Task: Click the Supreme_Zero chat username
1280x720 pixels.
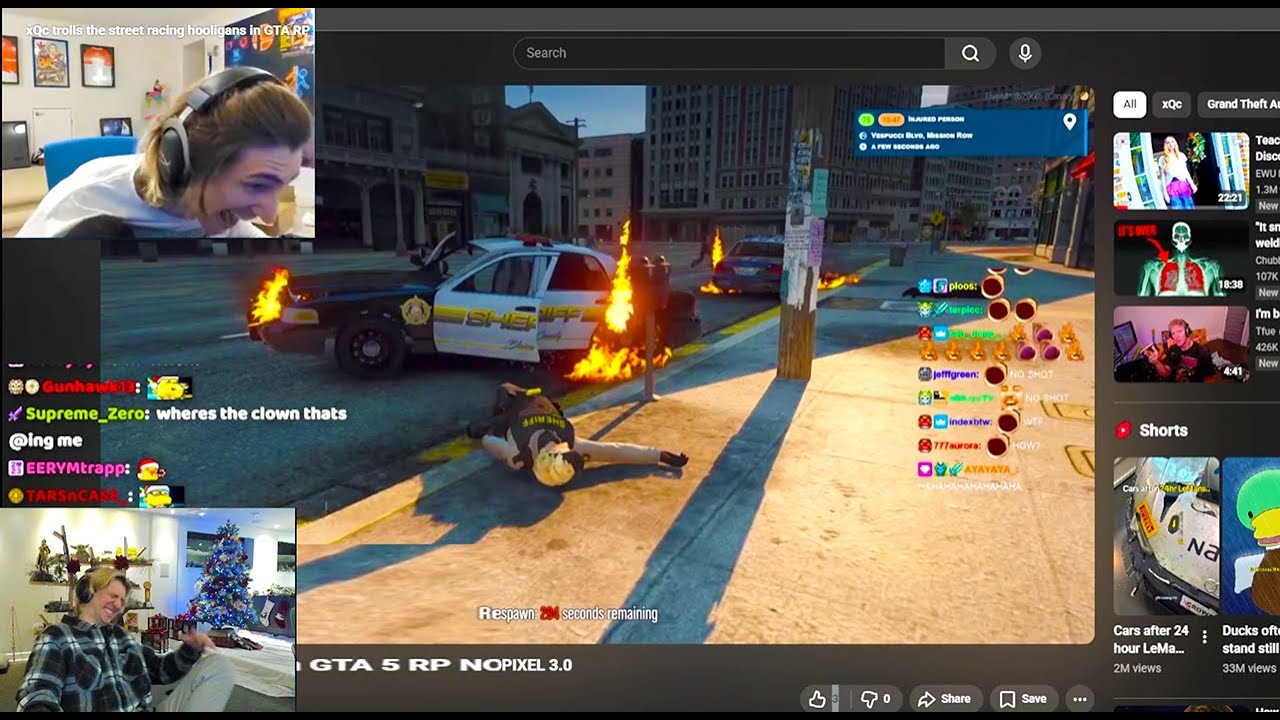Action: [86, 414]
